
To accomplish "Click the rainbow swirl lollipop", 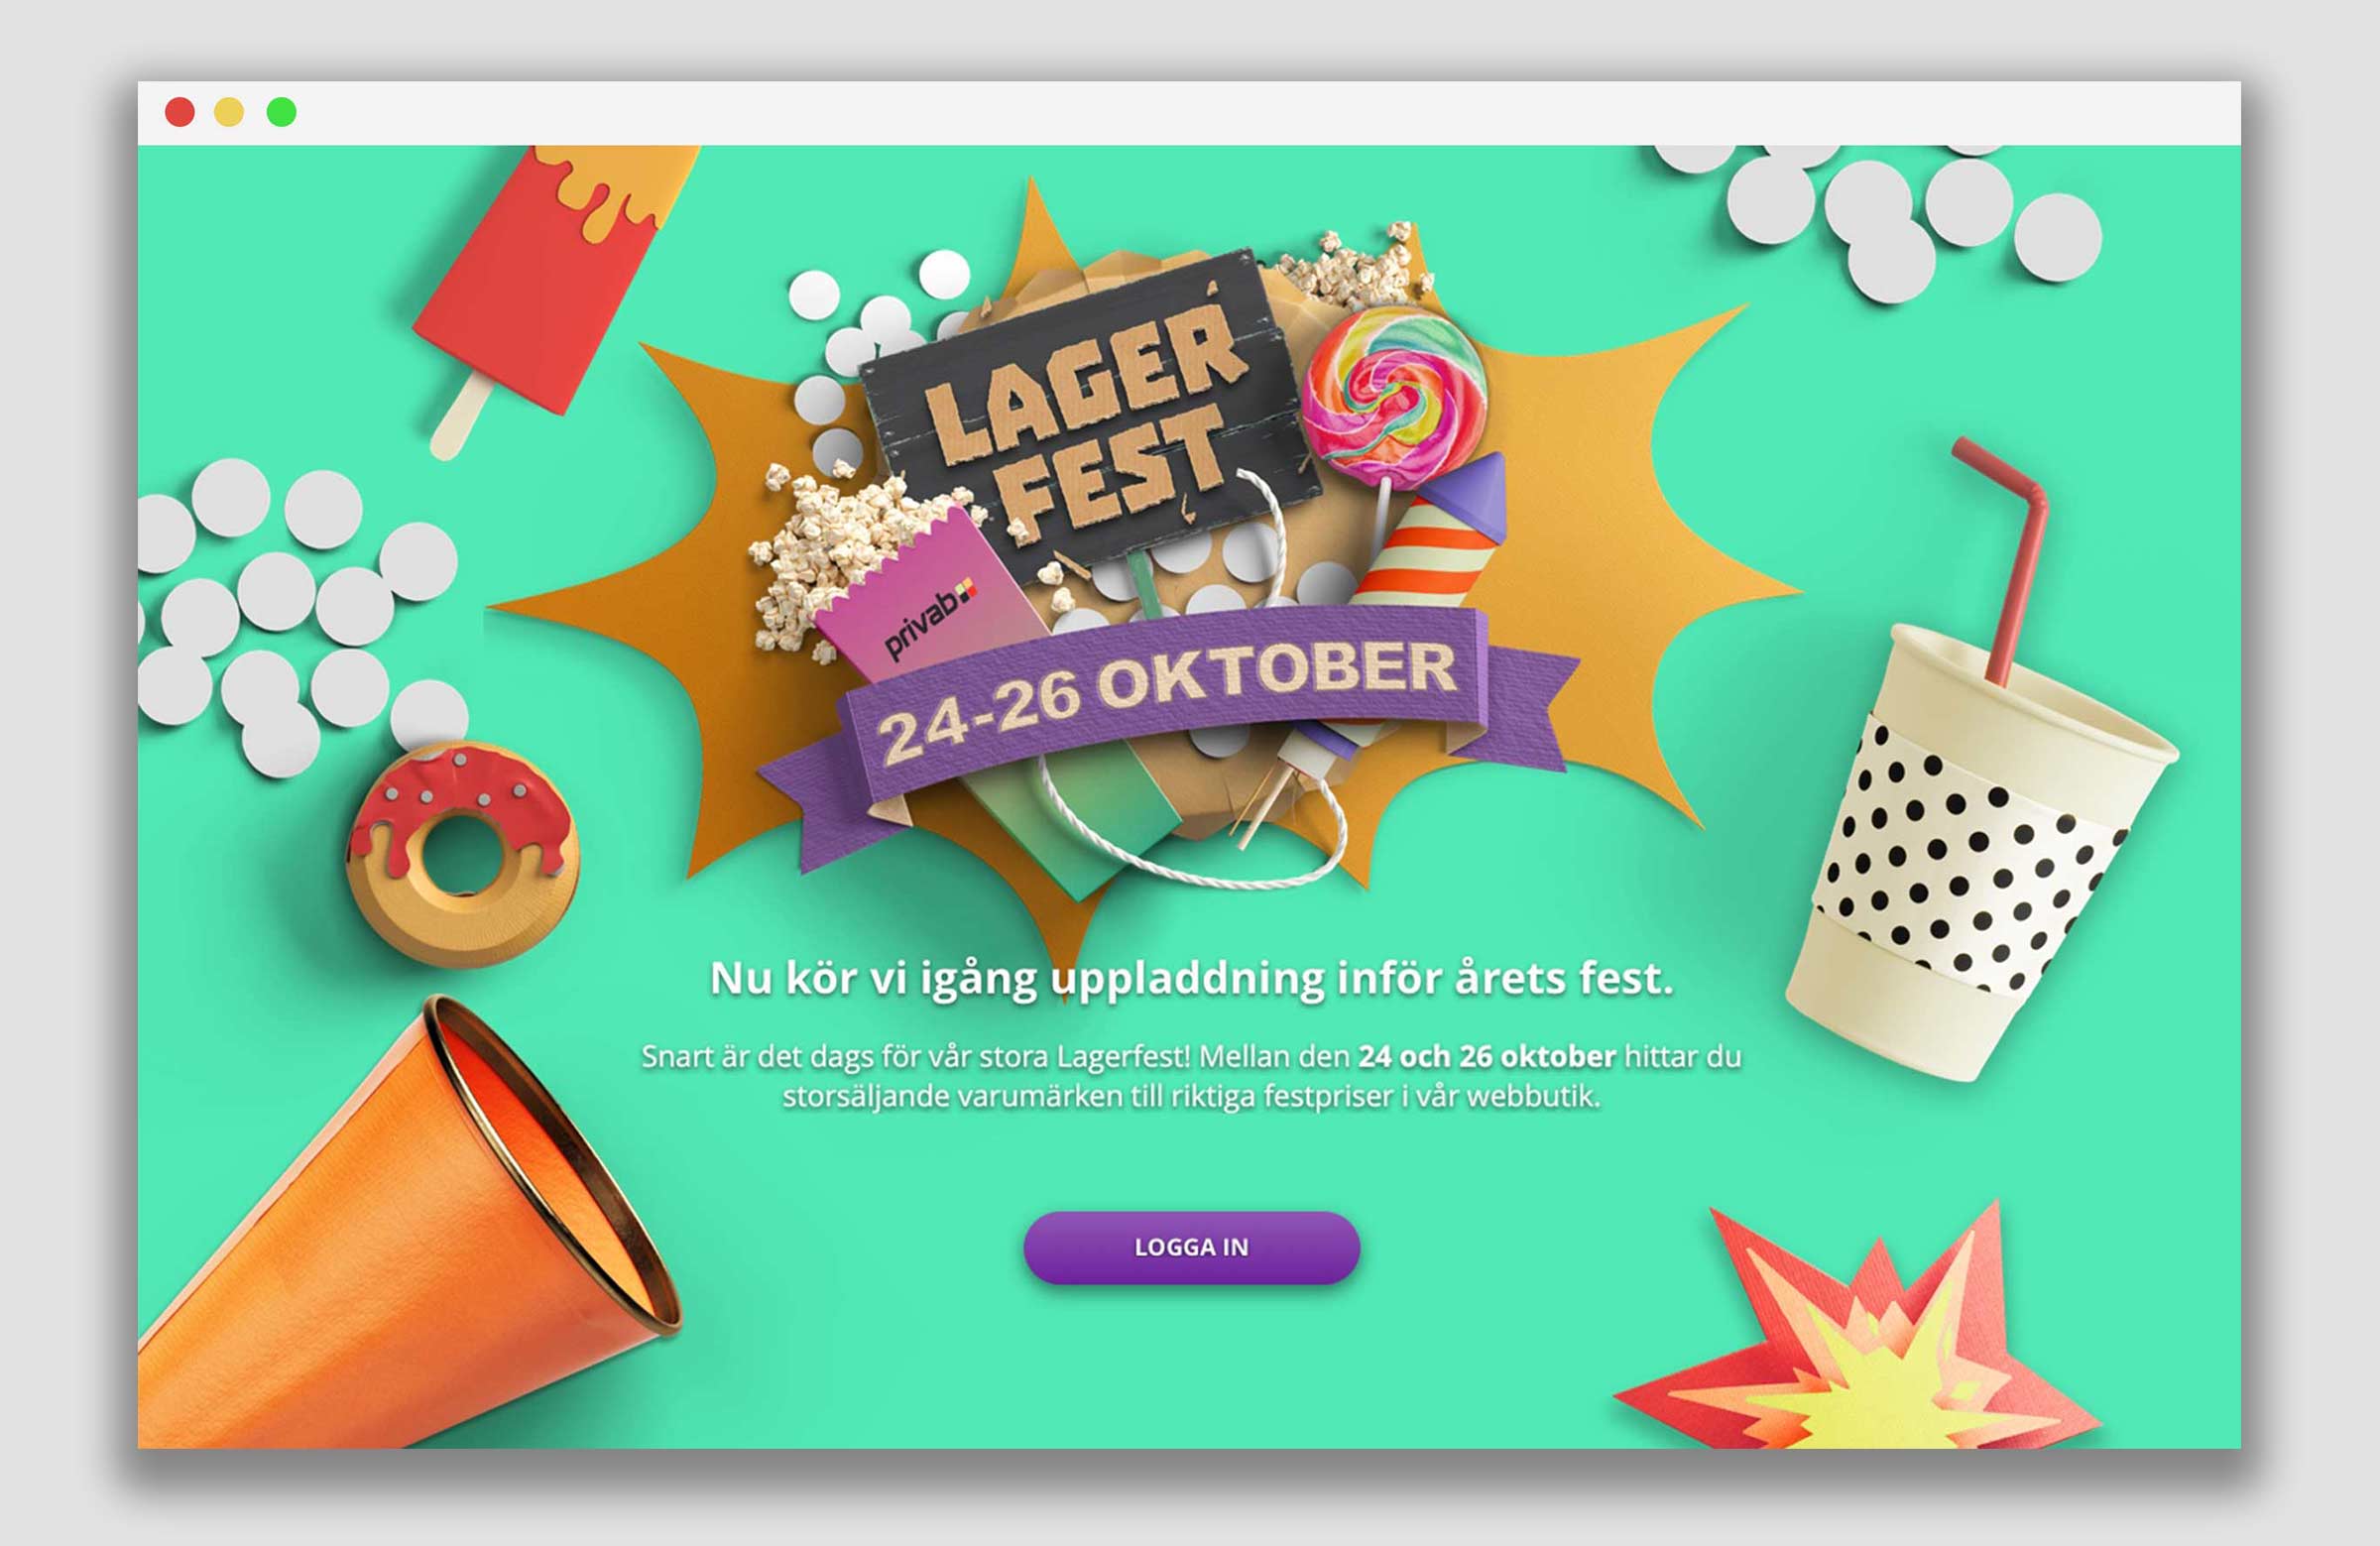I will 1395,398.
